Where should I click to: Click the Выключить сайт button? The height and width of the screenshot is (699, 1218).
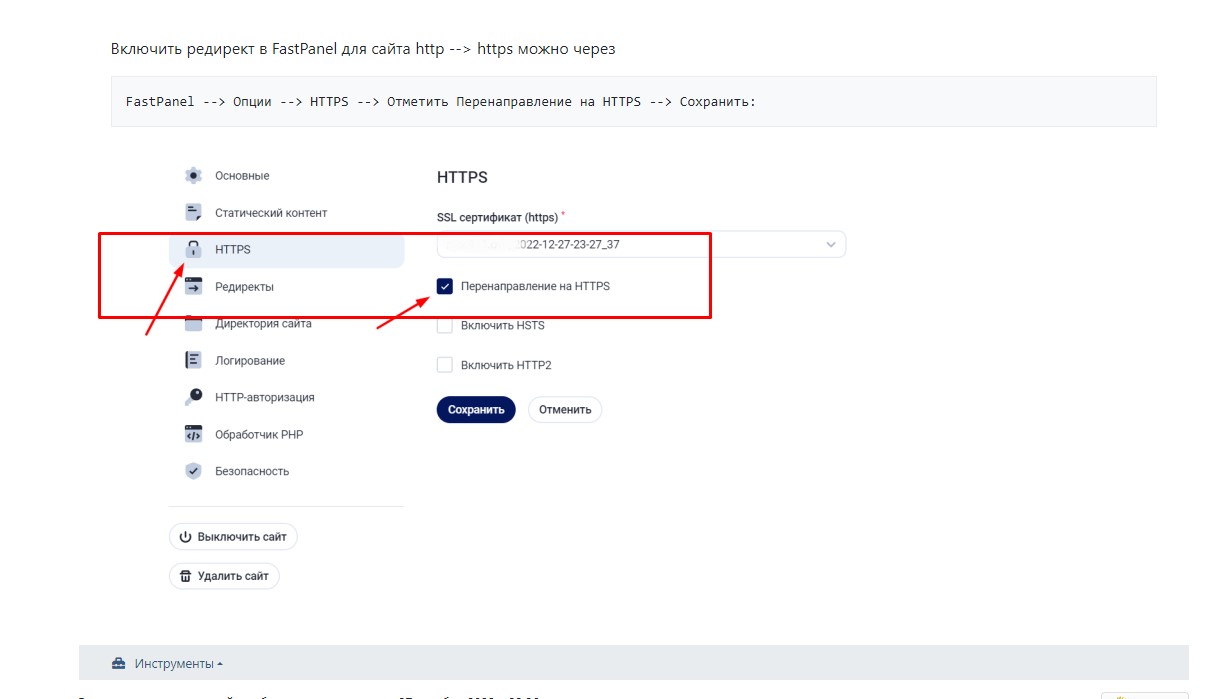click(233, 537)
